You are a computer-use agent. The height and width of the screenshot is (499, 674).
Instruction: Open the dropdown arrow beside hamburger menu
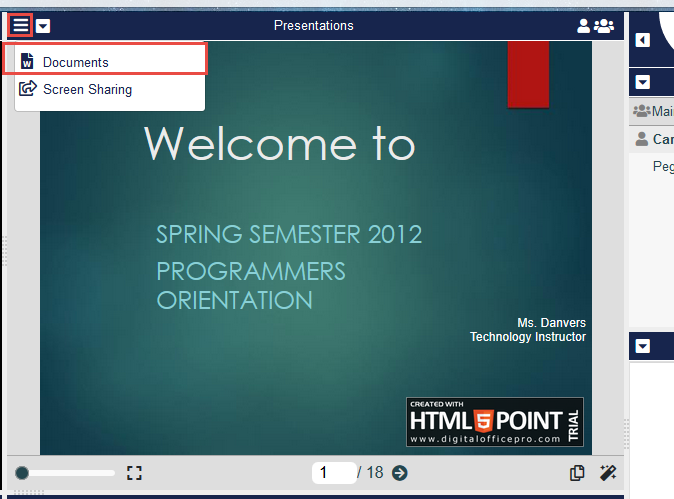(44, 26)
